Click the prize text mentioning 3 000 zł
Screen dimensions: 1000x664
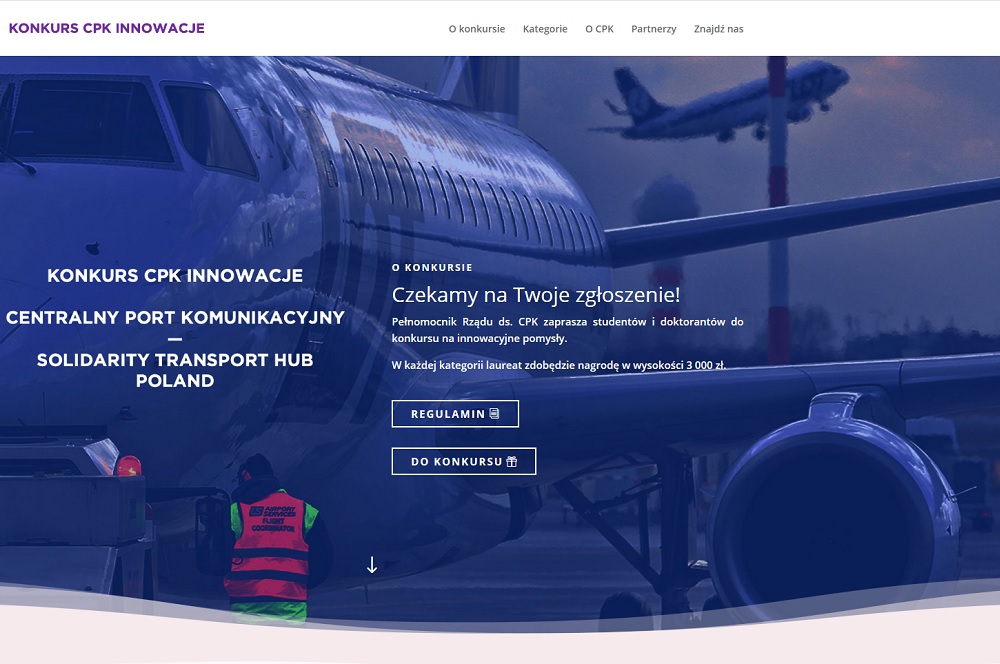[x=559, y=365]
